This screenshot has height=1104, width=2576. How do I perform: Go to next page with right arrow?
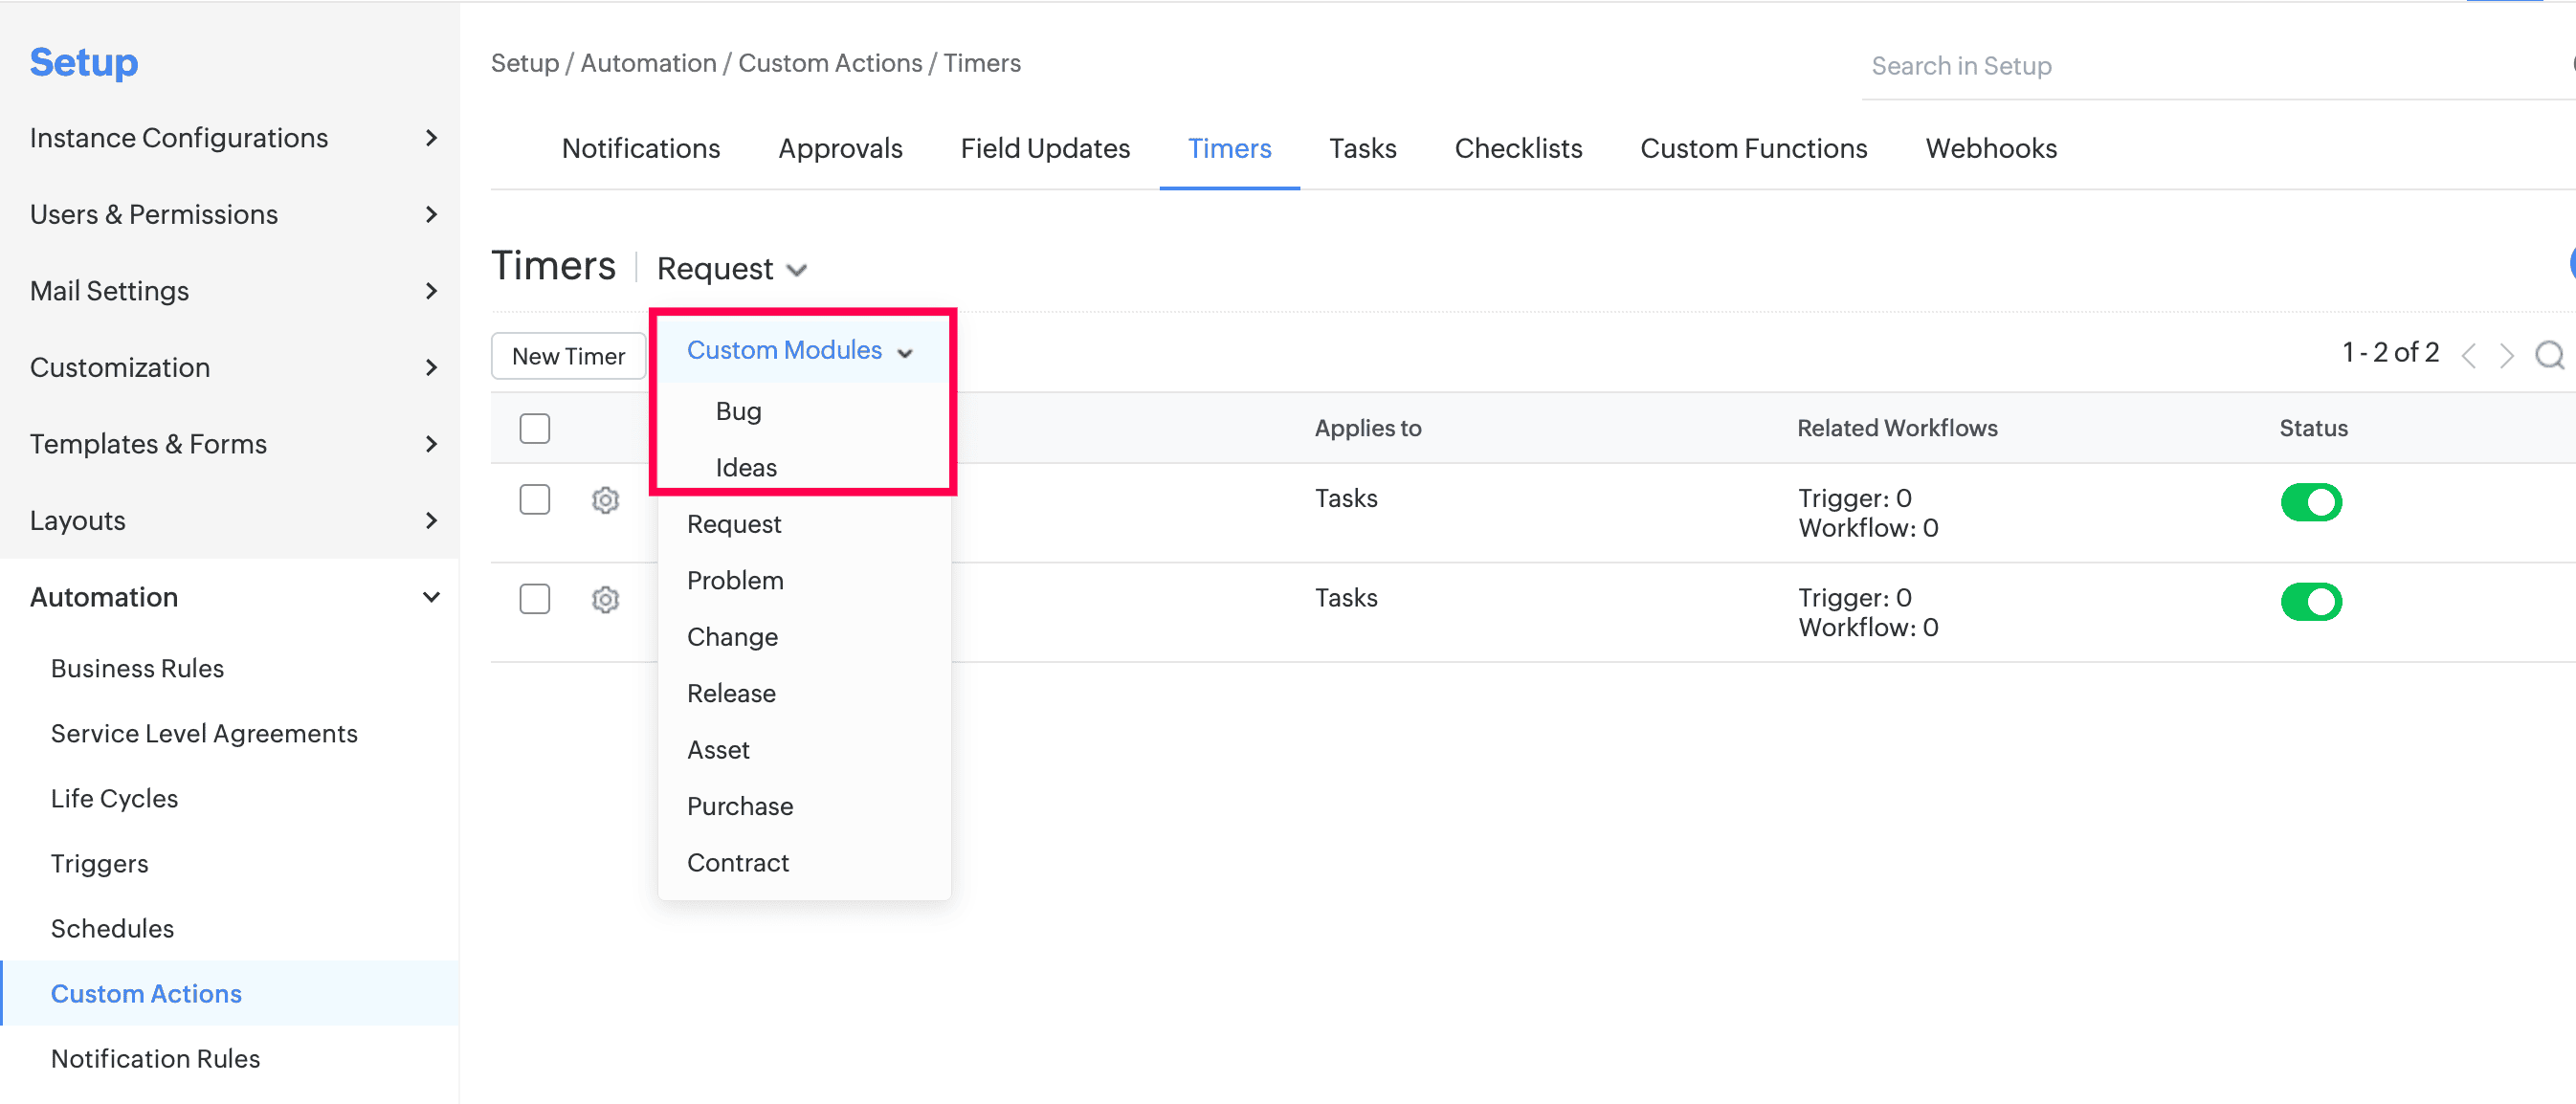click(2506, 355)
